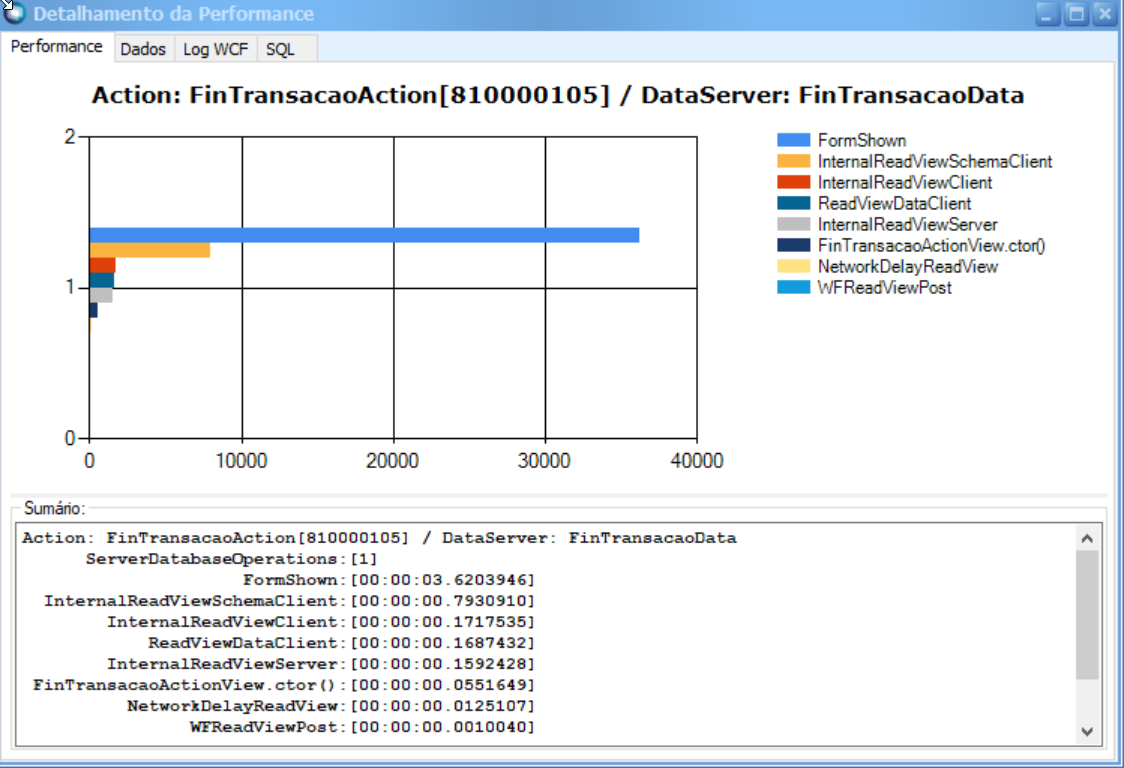Open the Dados tab
Screen dimensions: 1124x768
[x=143, y=49]
